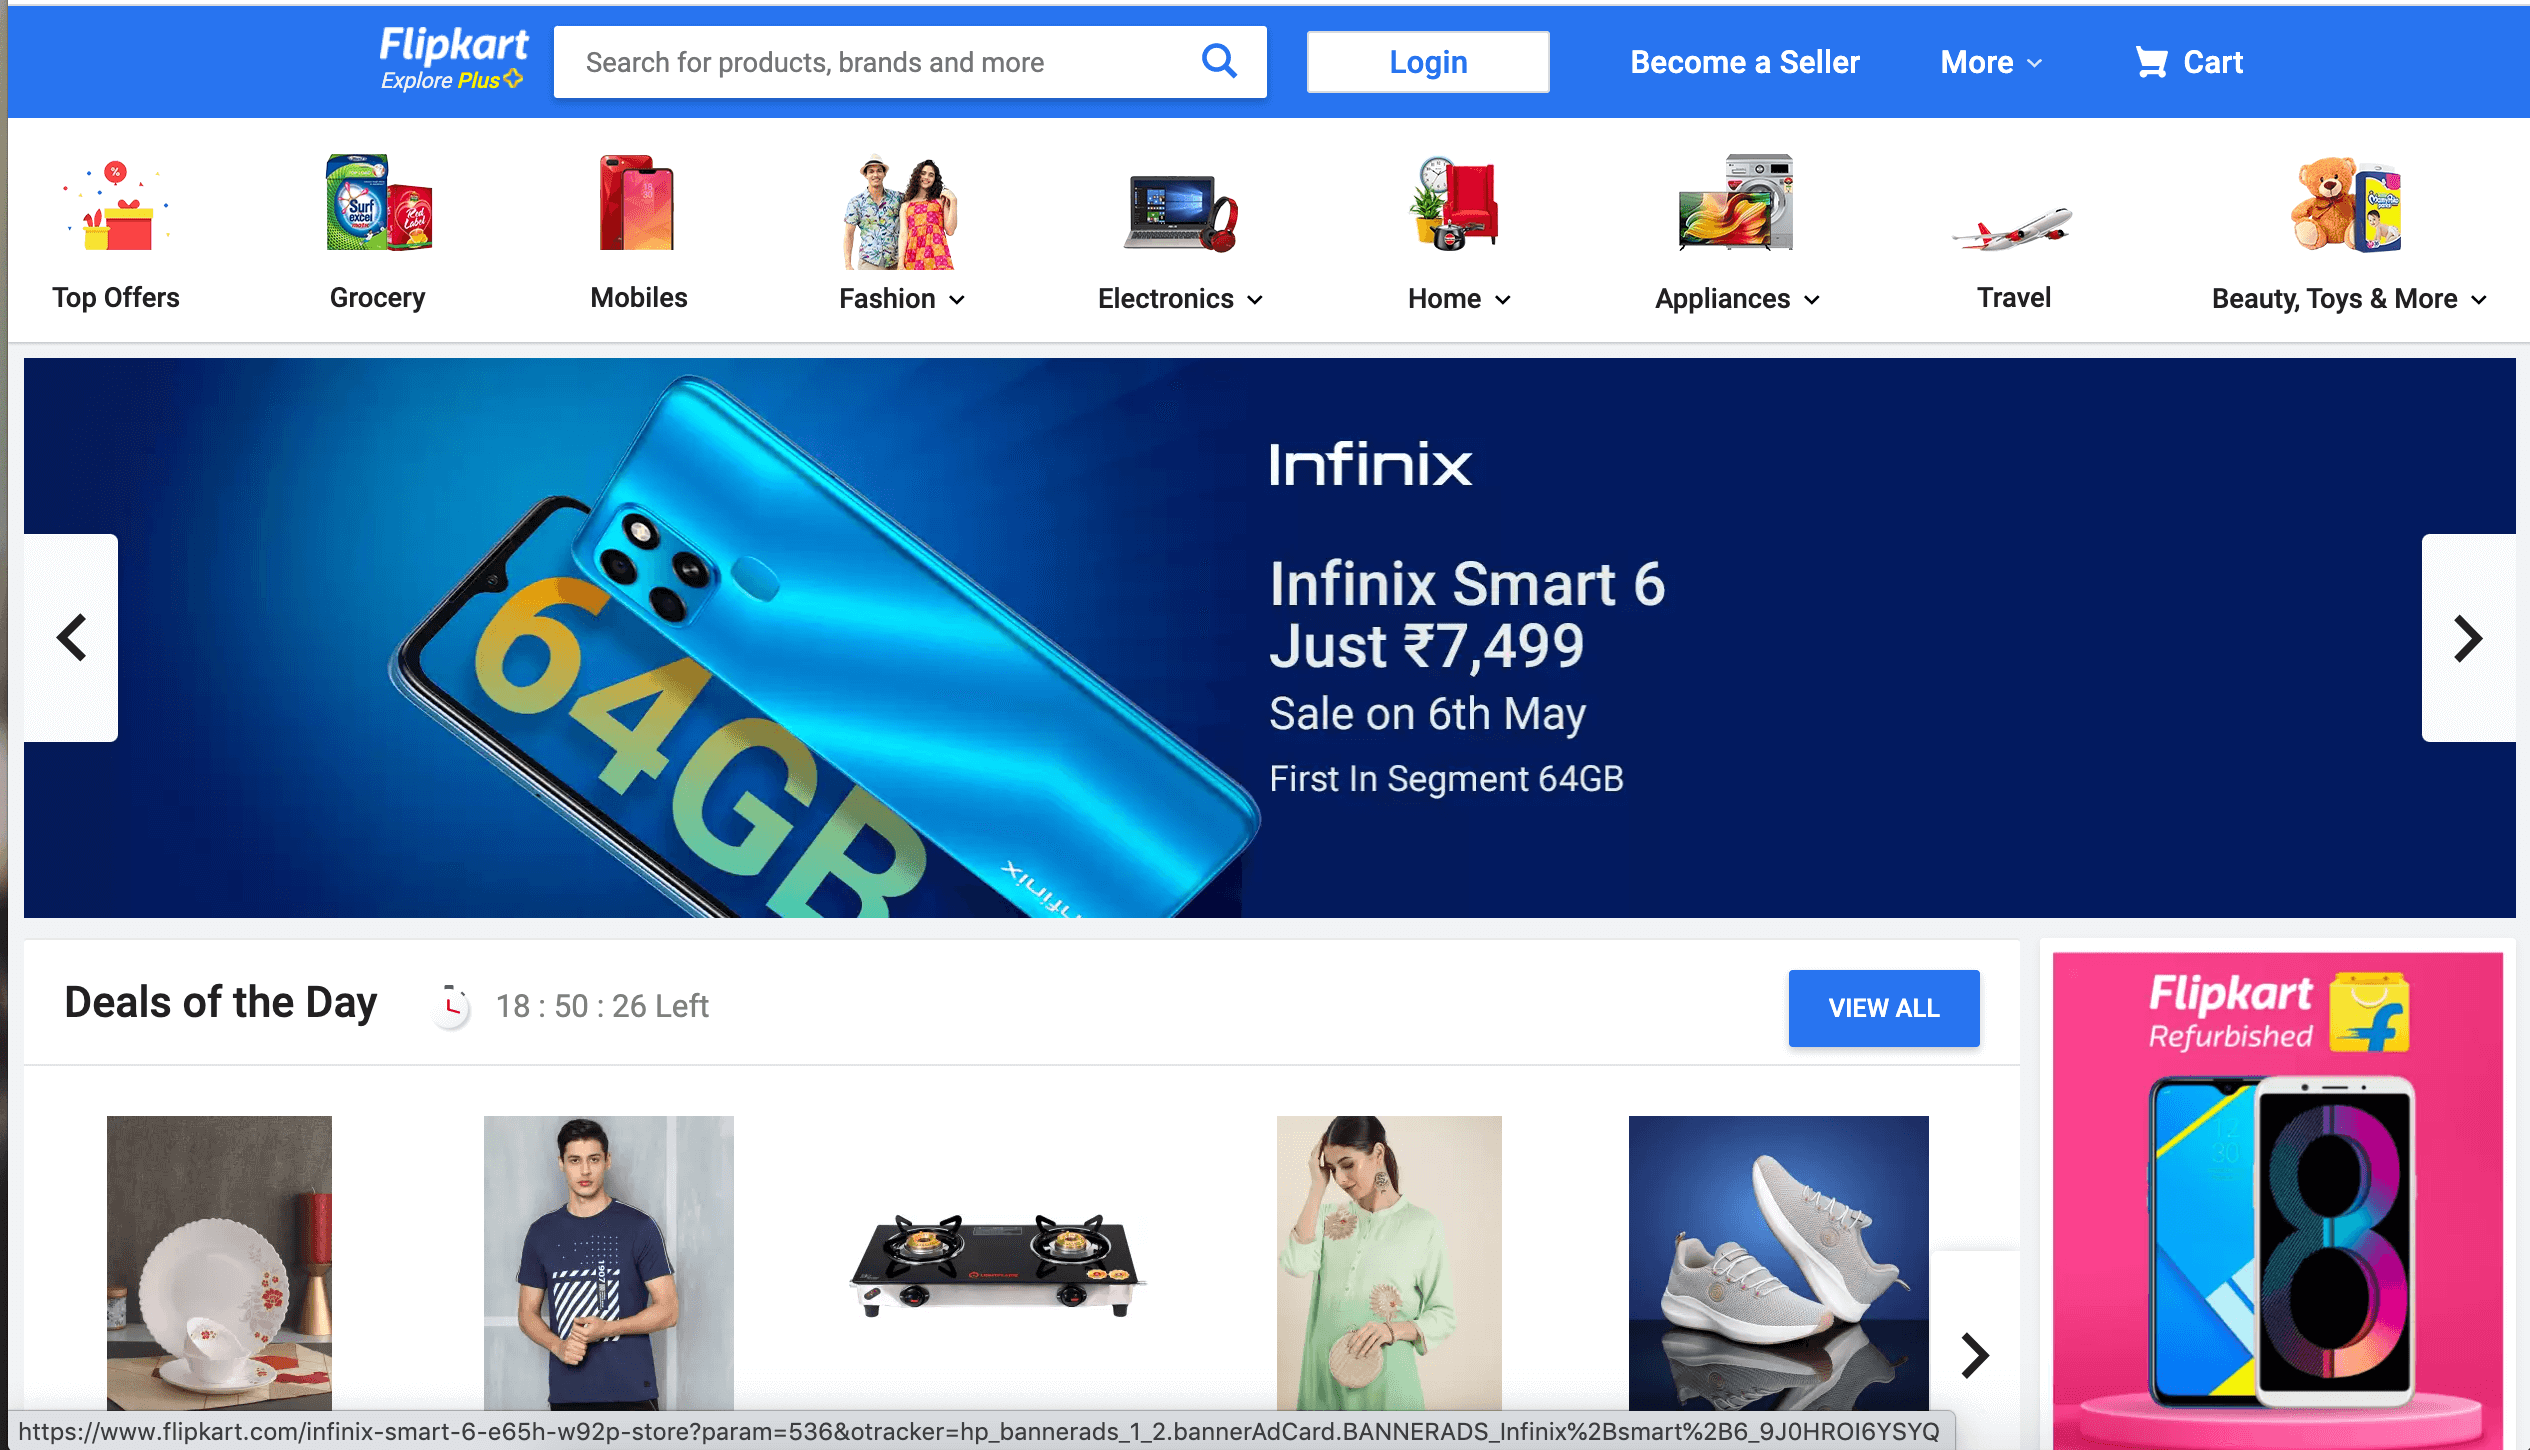Click the Deals of the Day timer icon
Image resolution: width=2530 pixels, height=1450 pixels.
click(453, 1005)
